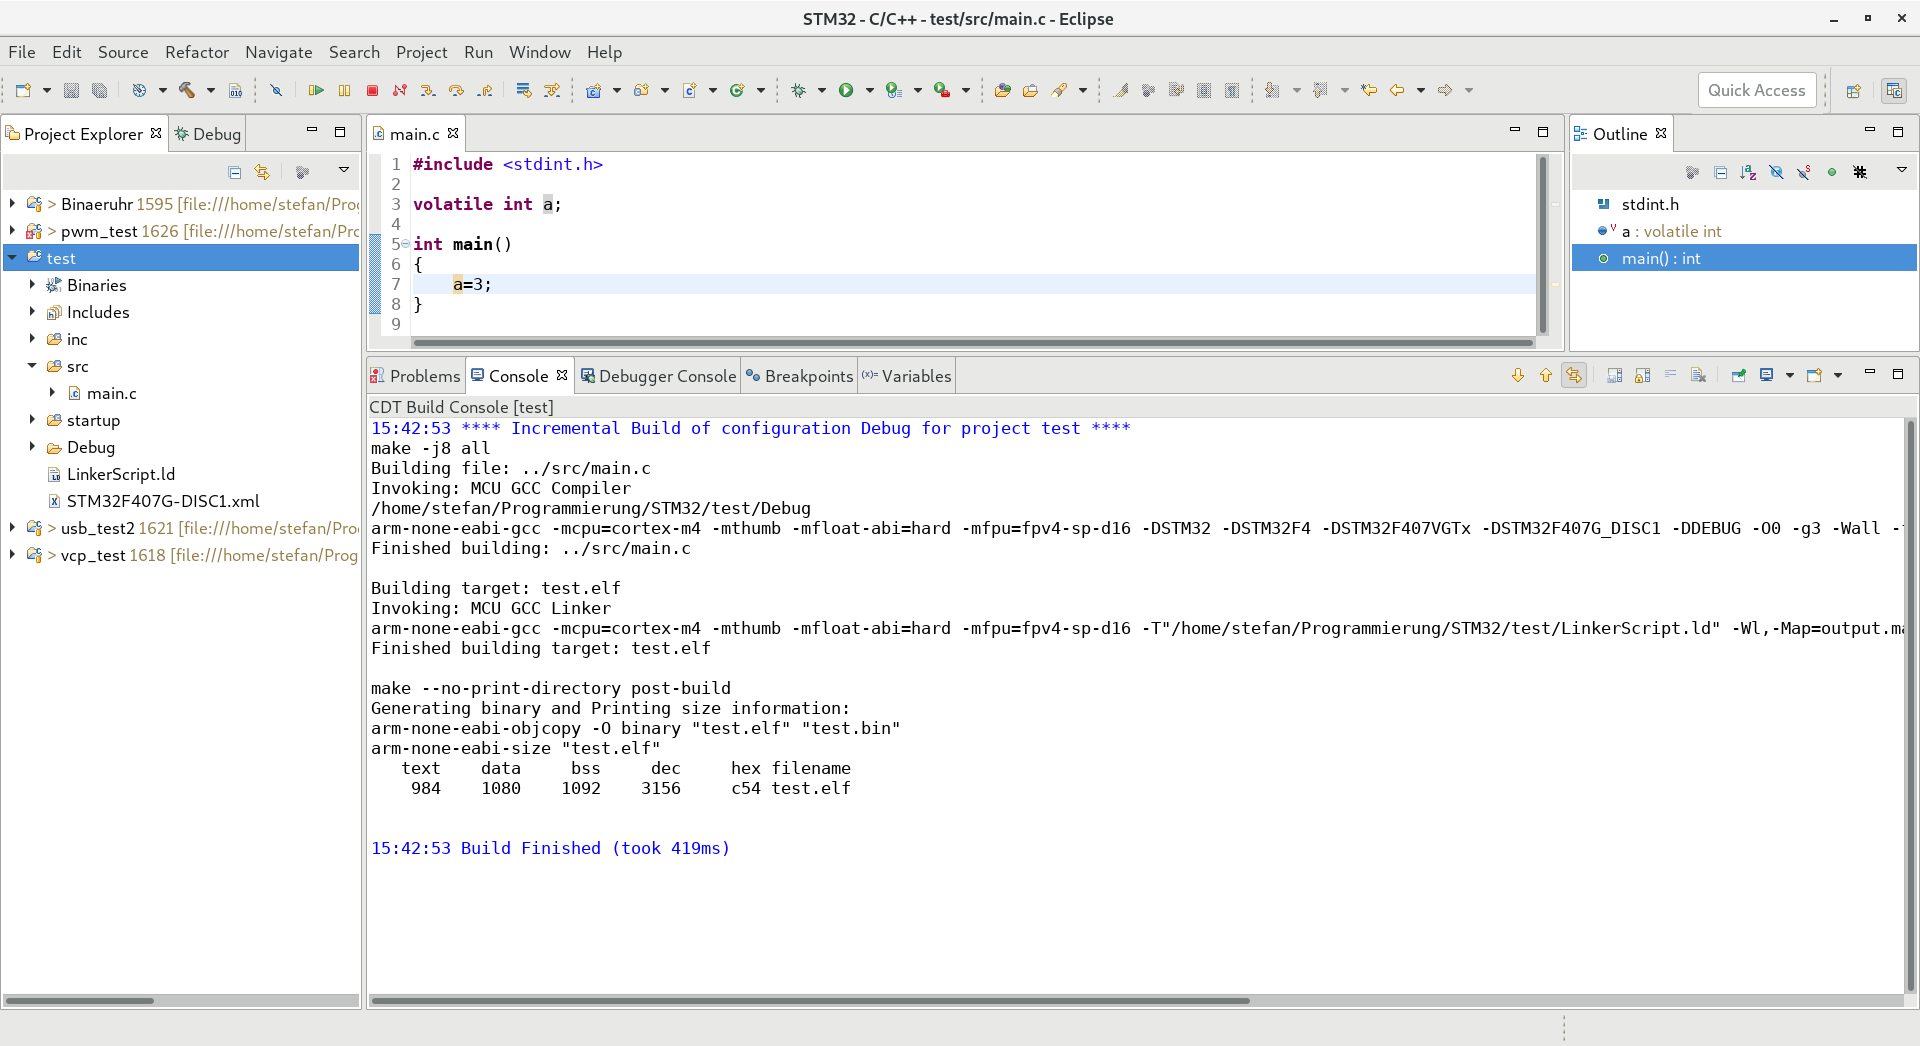Open the Navigate menu

[278, 52]
